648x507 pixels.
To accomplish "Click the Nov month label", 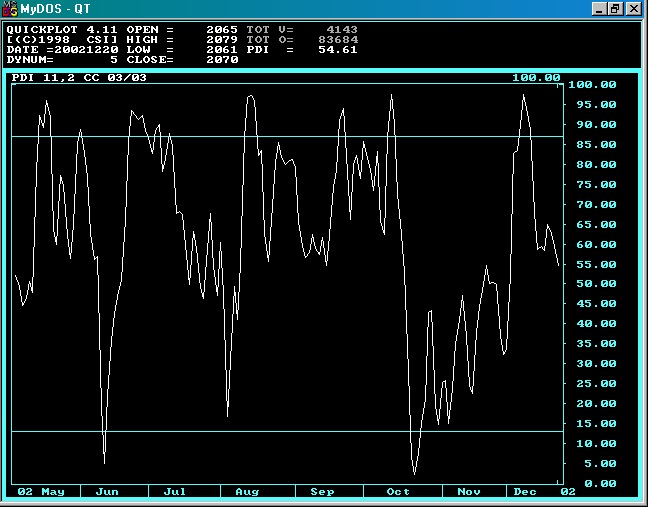I will click(x=469, y=492).
